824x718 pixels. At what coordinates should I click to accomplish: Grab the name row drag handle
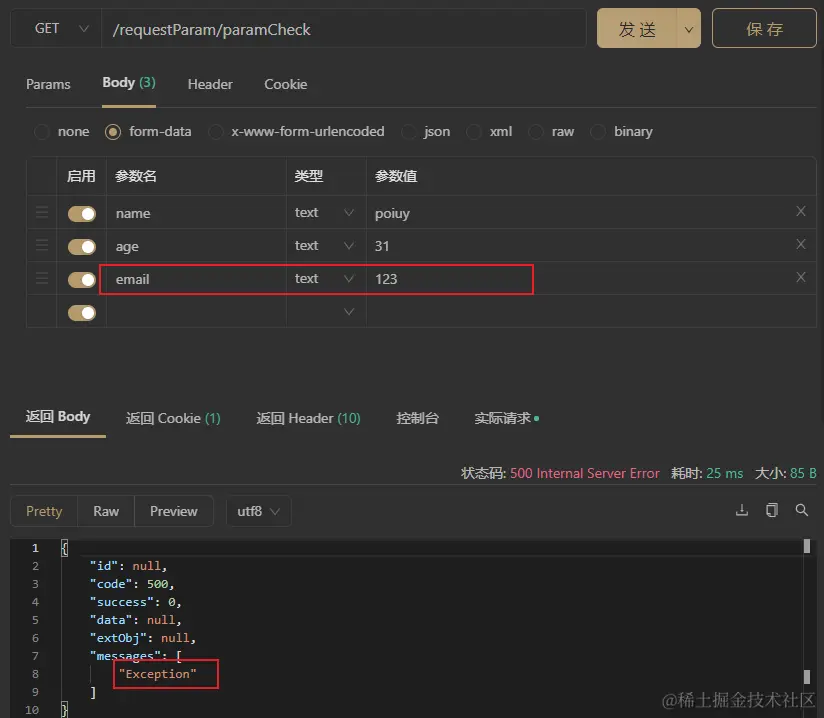[42, 212]
